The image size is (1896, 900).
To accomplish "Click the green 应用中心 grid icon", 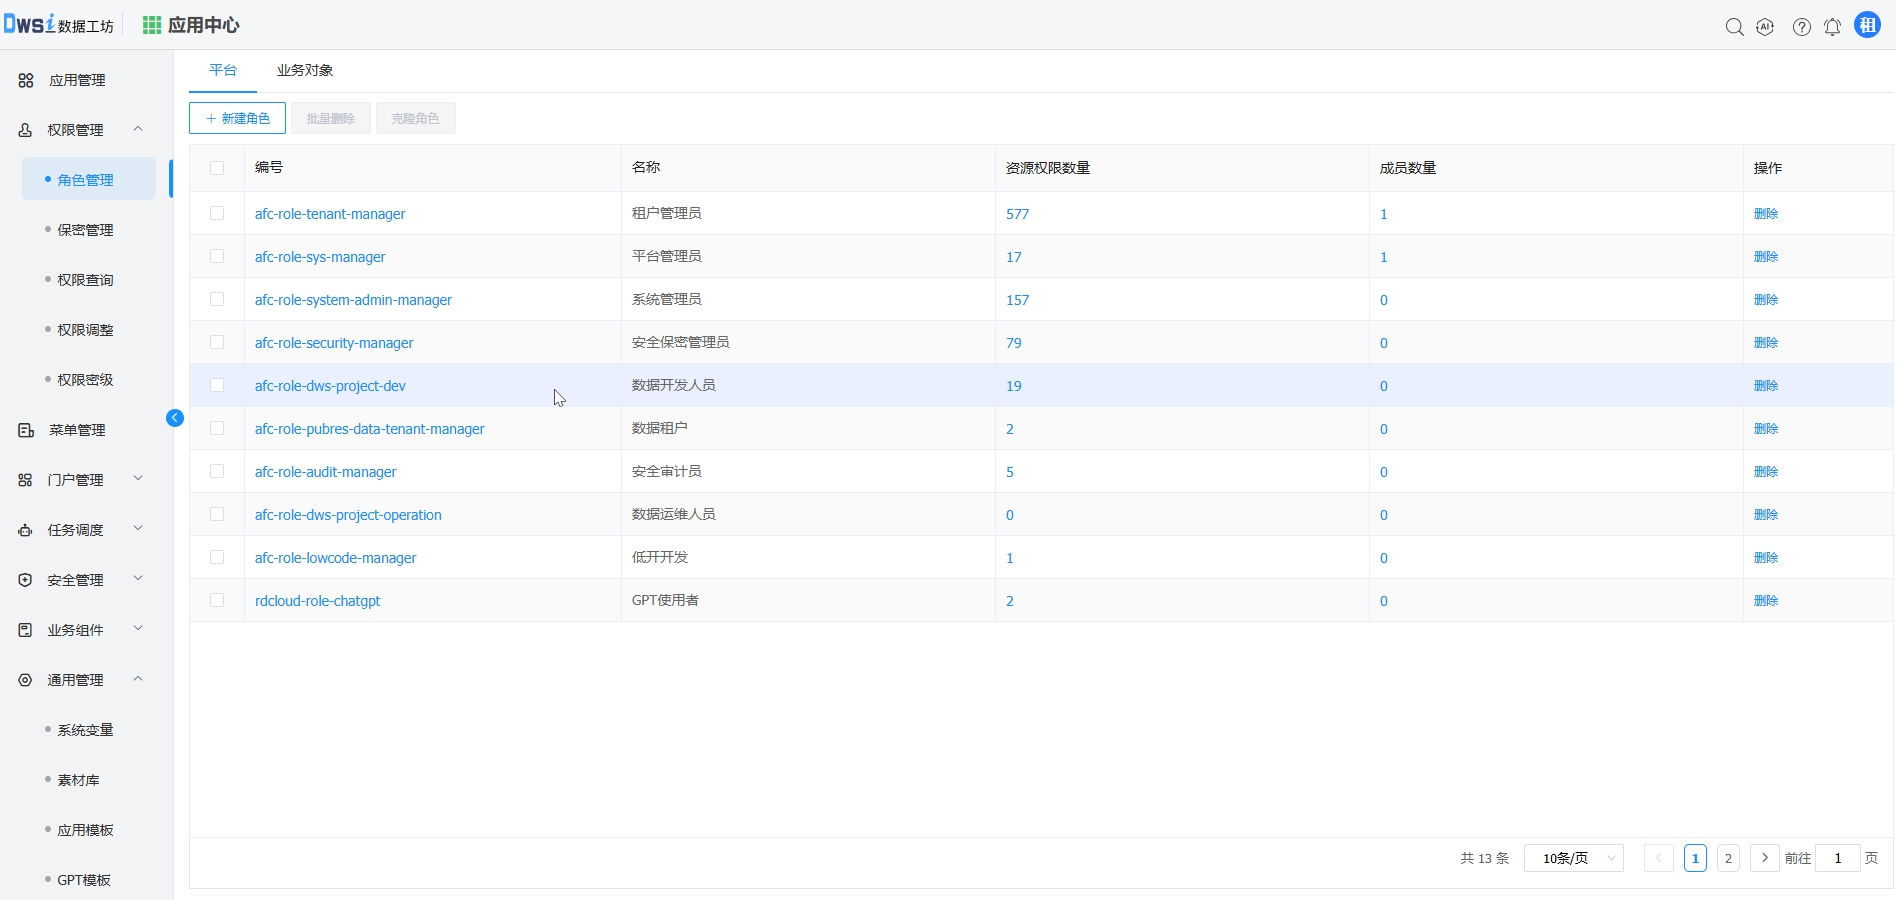I will pos(151,25).
